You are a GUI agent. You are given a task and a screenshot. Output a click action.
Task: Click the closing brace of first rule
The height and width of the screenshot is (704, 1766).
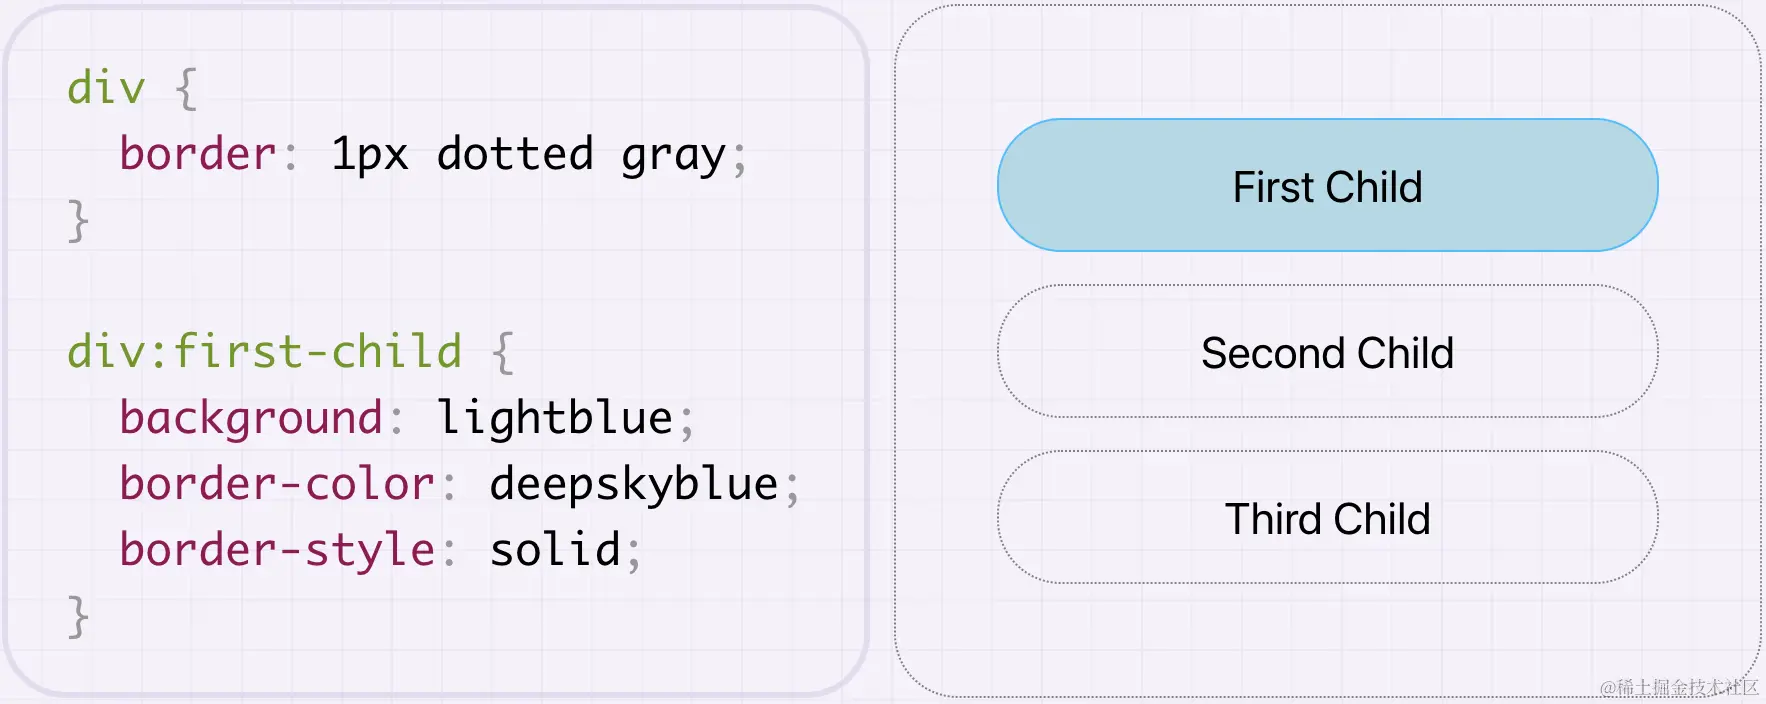click(x=78, y=220)
